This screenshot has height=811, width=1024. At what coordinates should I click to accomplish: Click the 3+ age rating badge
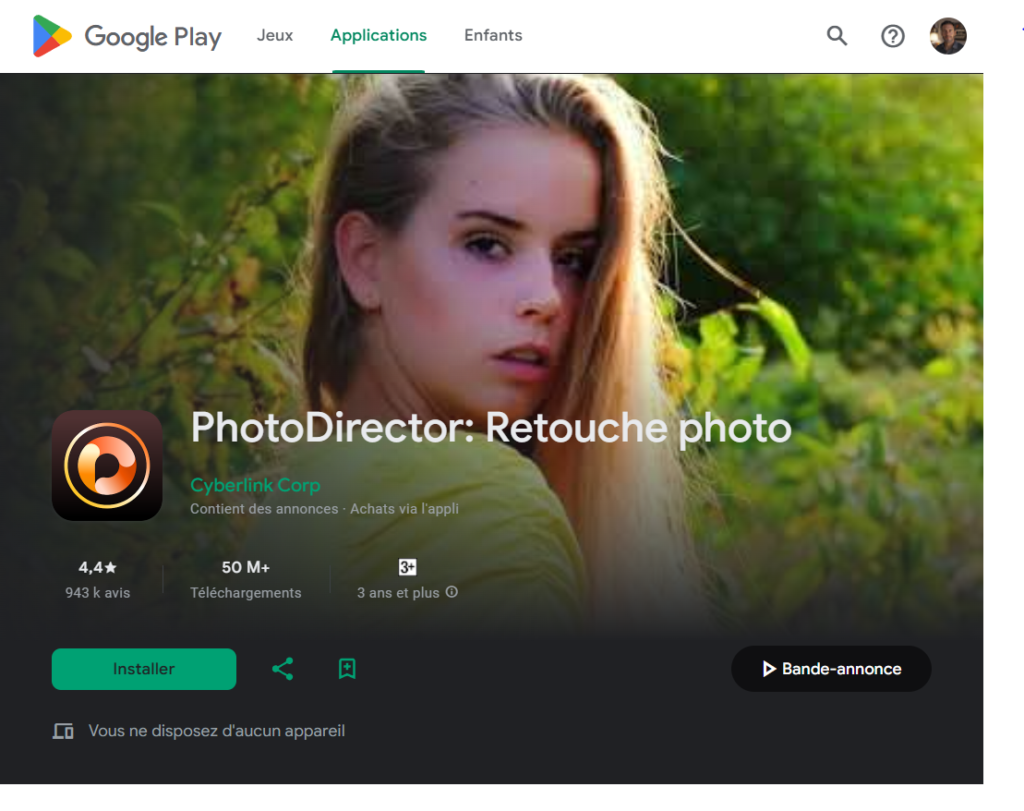408,567
